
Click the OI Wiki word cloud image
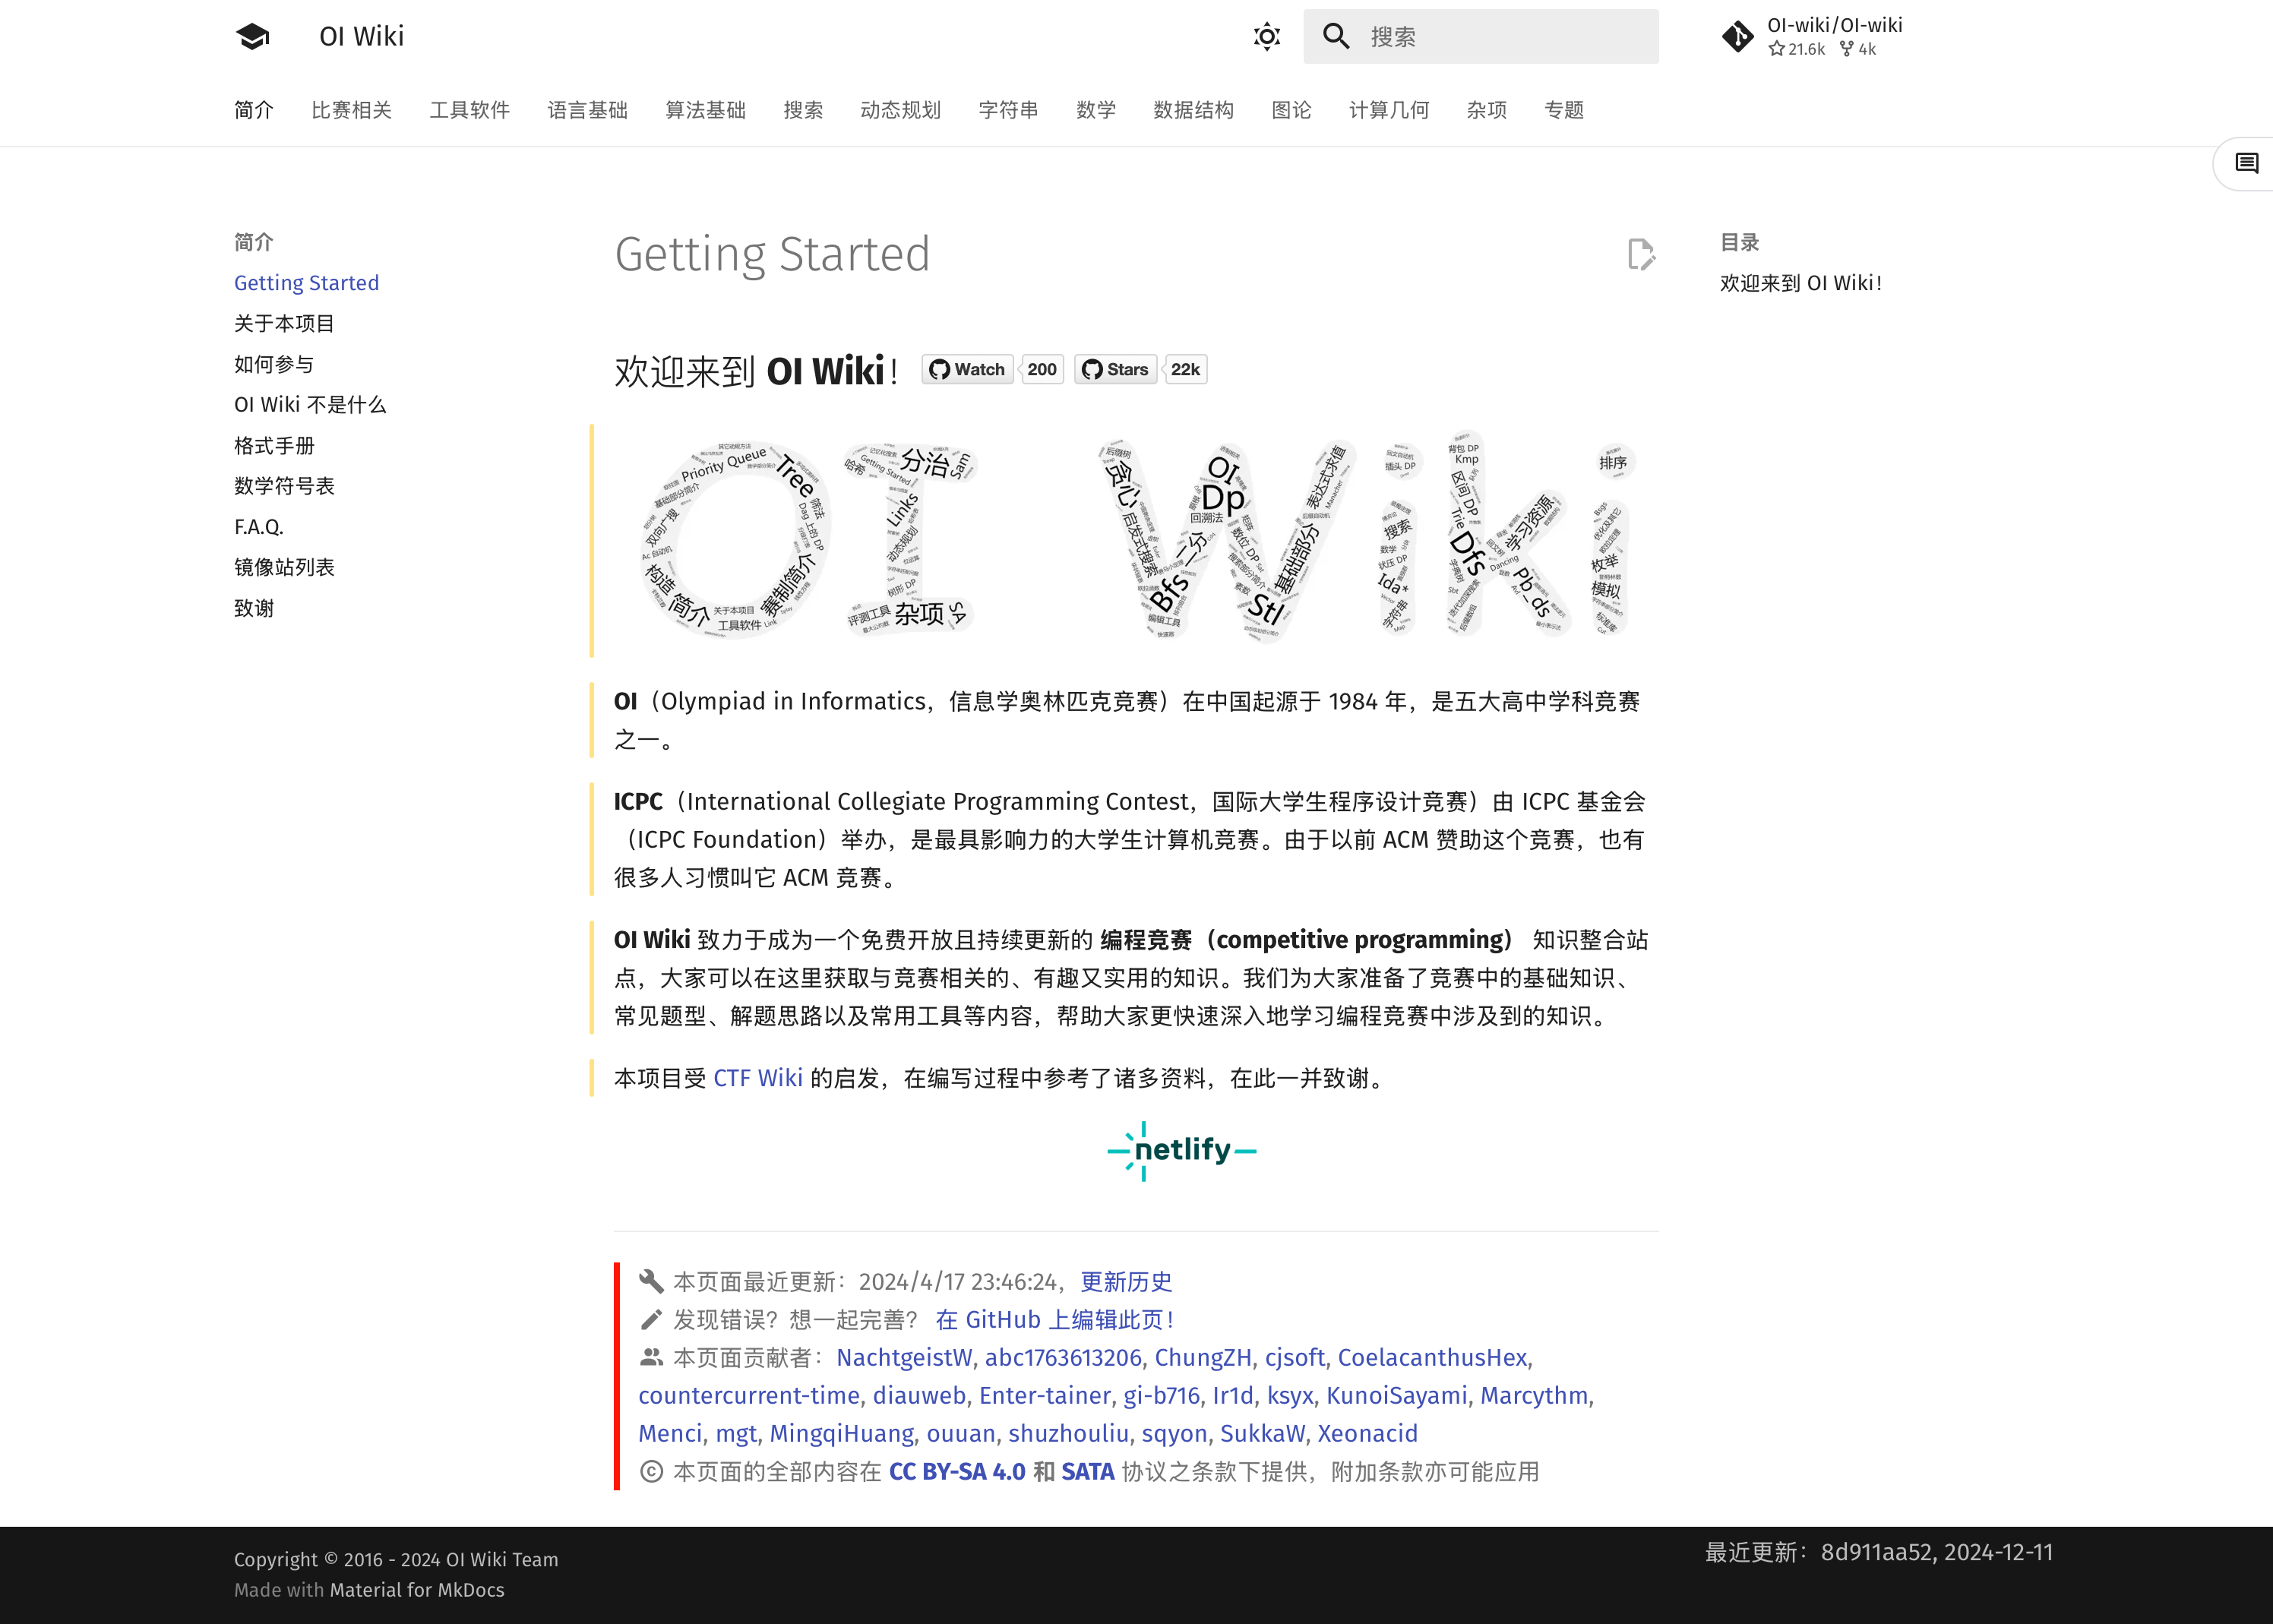click(x=1136, y=538)
